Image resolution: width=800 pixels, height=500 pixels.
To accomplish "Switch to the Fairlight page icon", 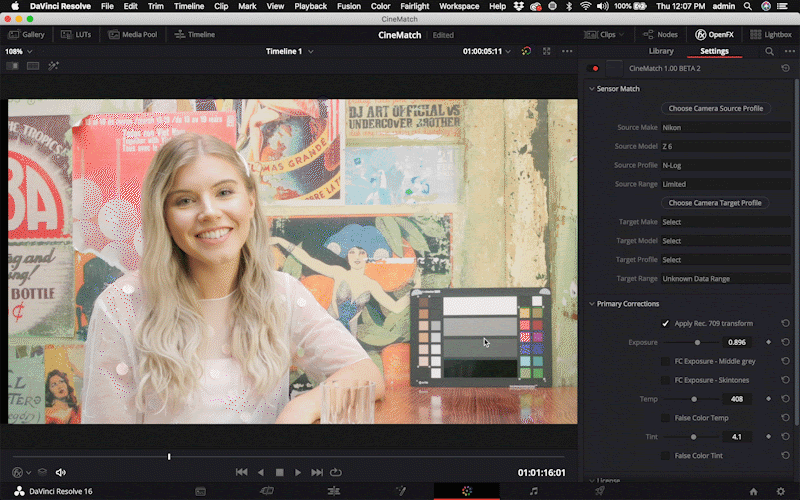I will [x=533, y=491].
